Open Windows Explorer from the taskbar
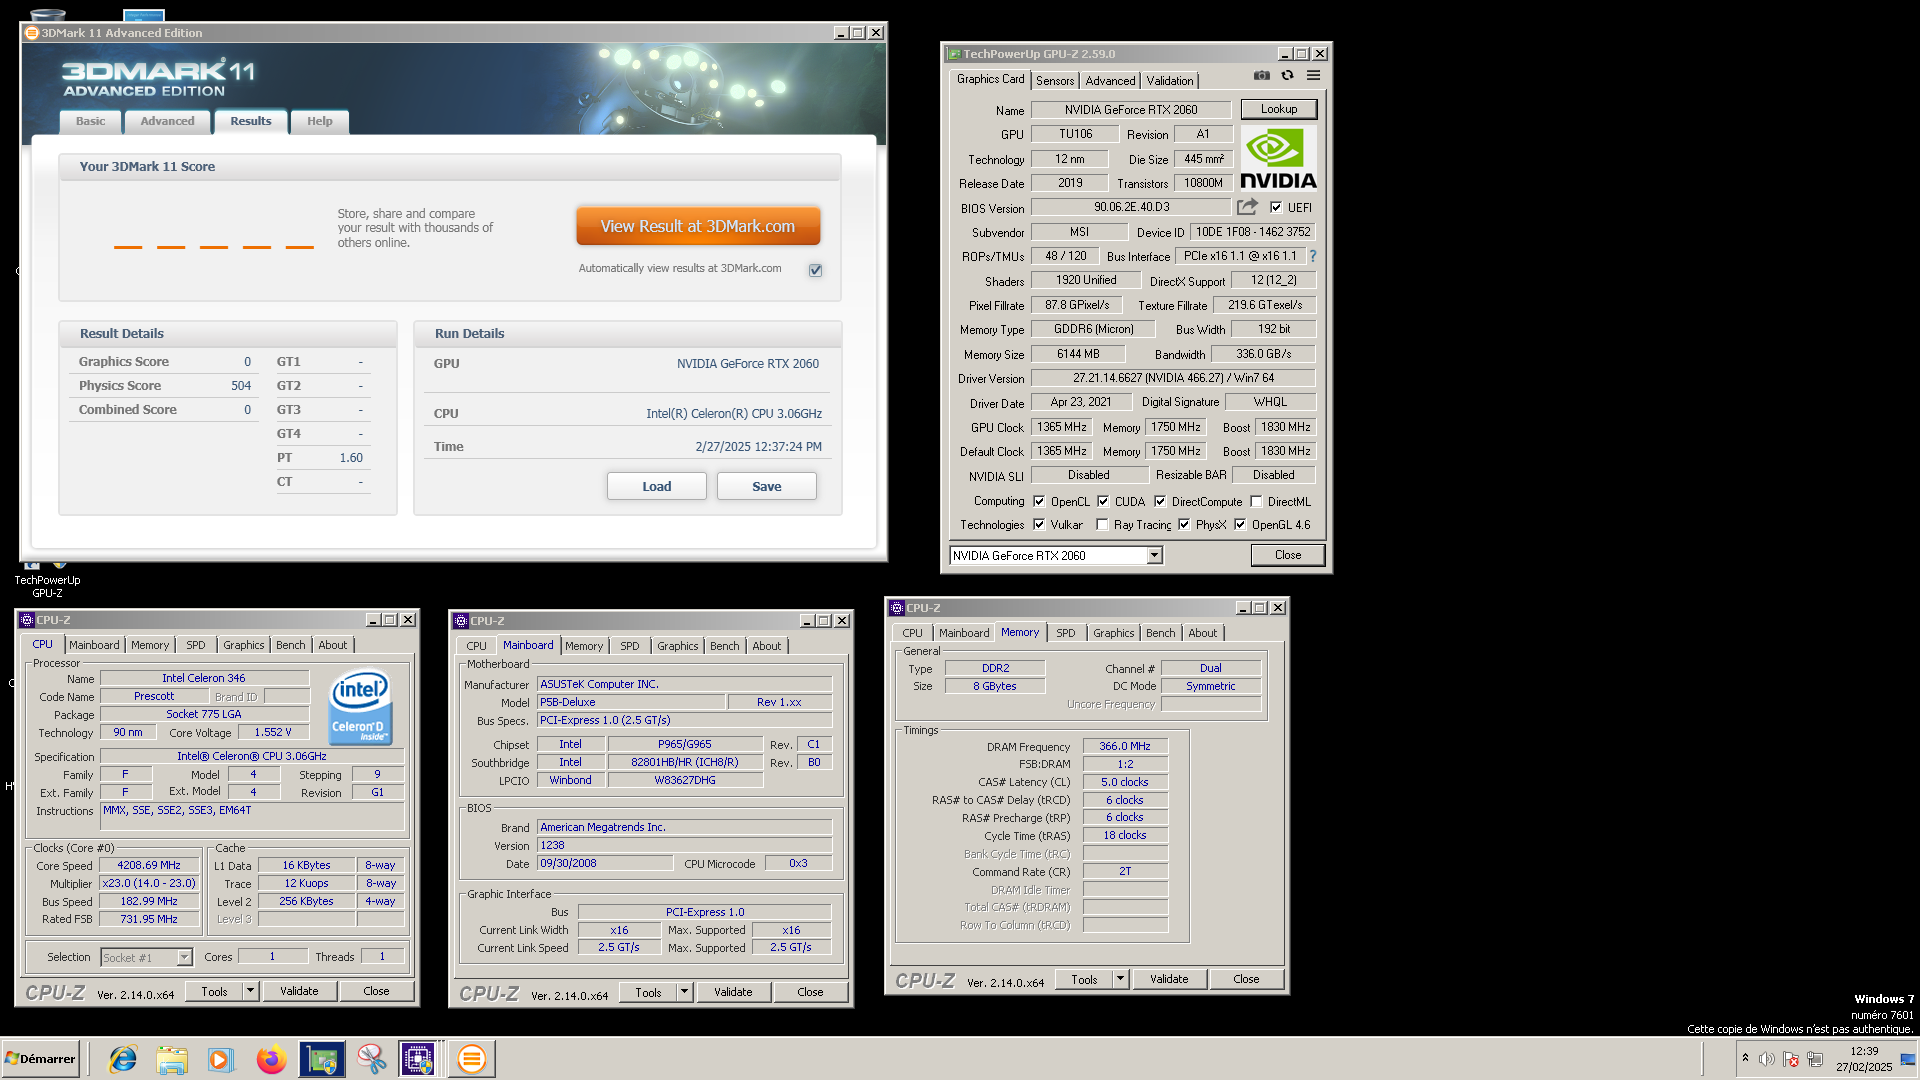Viewport: 1920px width, 1080px height. [172, 1059]
